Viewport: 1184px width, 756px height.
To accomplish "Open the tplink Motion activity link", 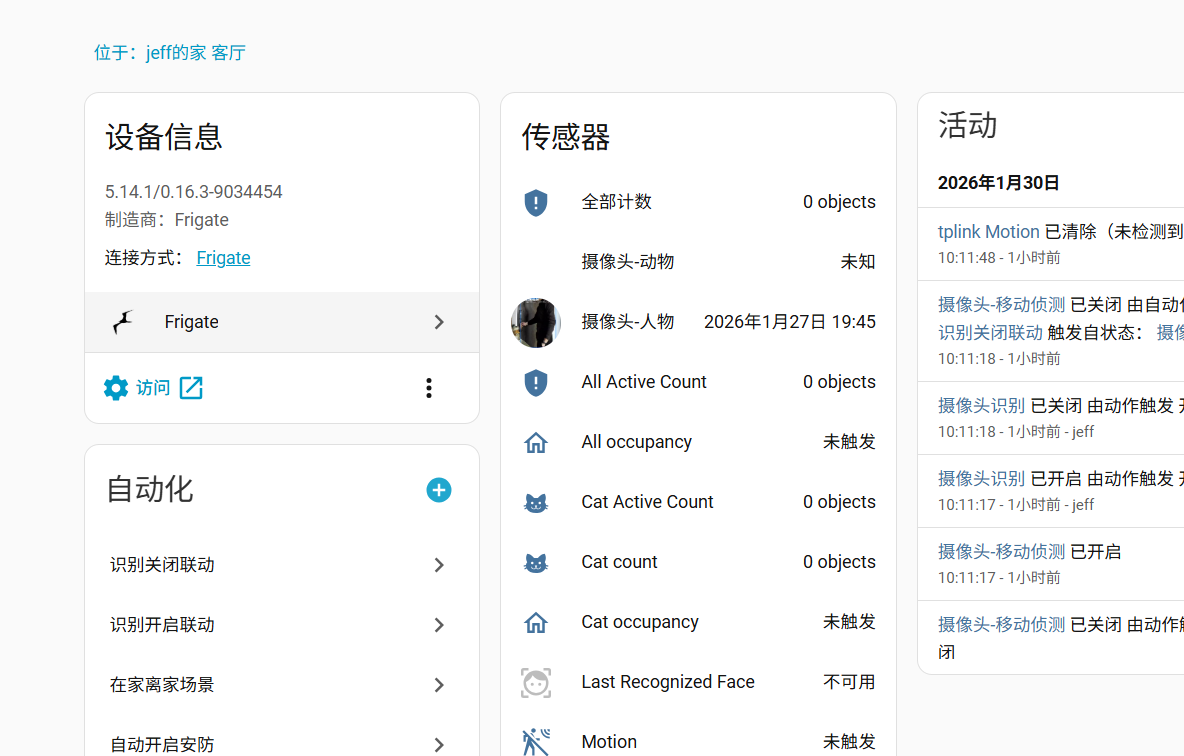I will (x=988, y=232).
